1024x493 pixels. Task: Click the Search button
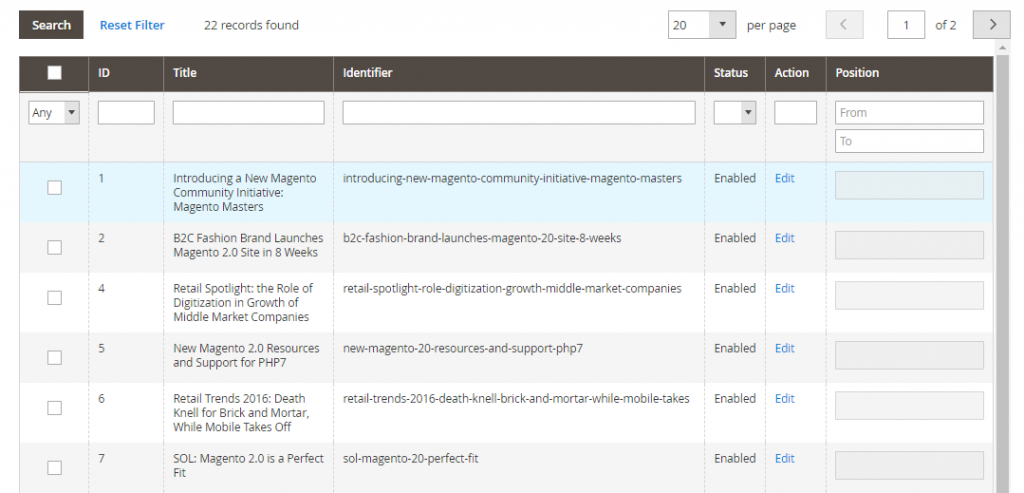pos(51,25)
